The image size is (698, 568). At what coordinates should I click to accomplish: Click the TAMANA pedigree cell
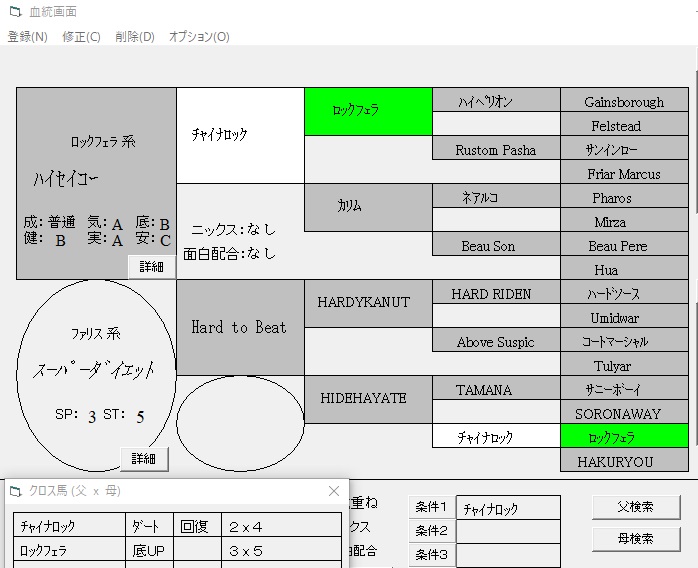pos(496,388)
